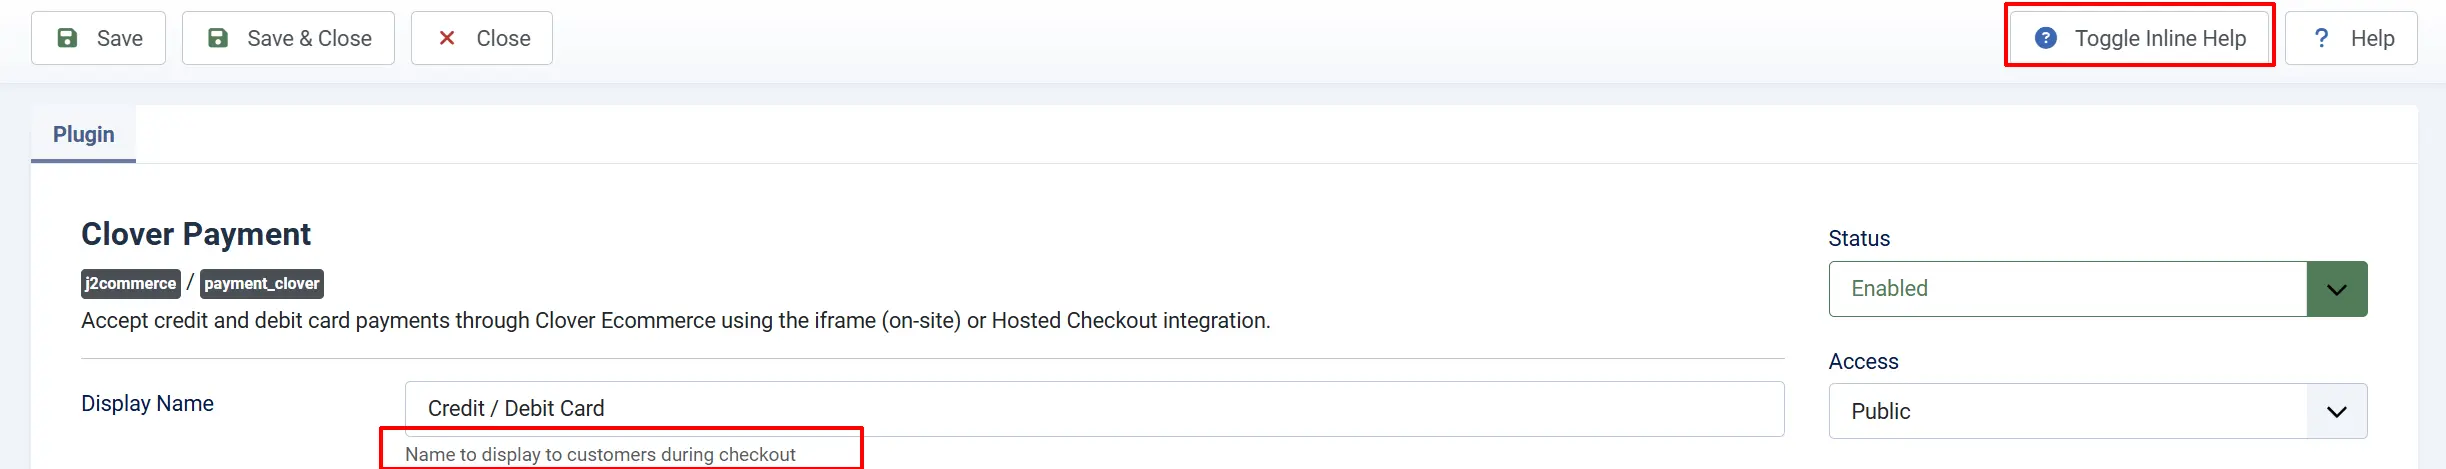Expand the Status dropdown arrow
This screenshot has width=2446, height=469.
click(2337, 289)
